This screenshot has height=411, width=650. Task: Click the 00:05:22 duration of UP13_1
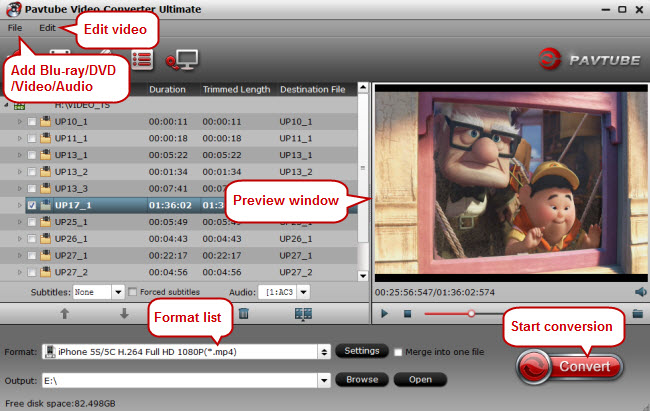point(168,155)
